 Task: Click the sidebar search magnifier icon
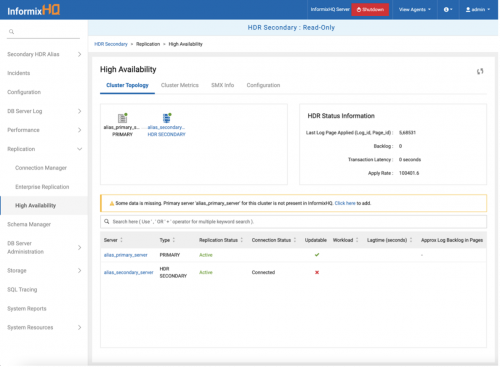pyautogui.click(x=11, y=32)
